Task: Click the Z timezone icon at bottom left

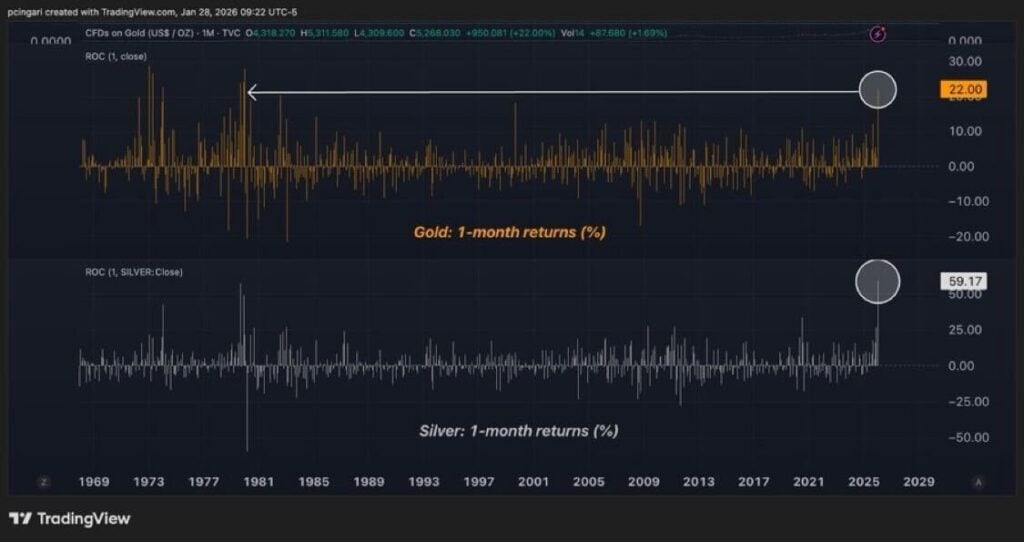Action: pyautogui.click(x=43, y=482)
